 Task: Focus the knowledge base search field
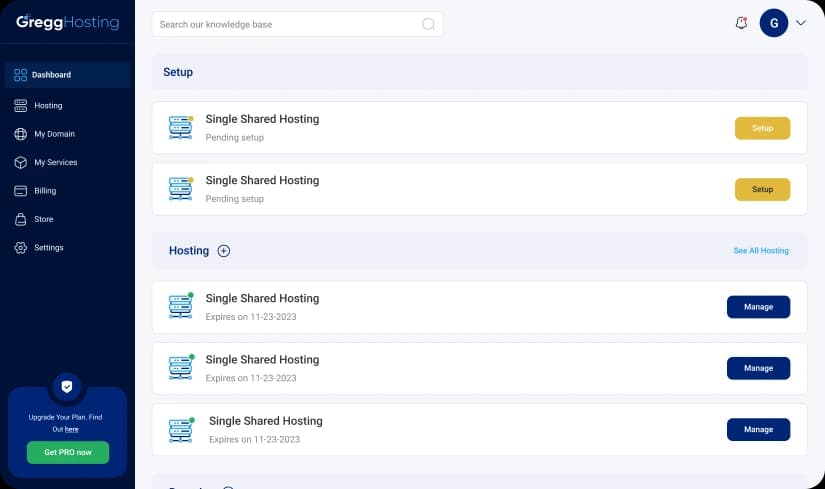[297, 24]
